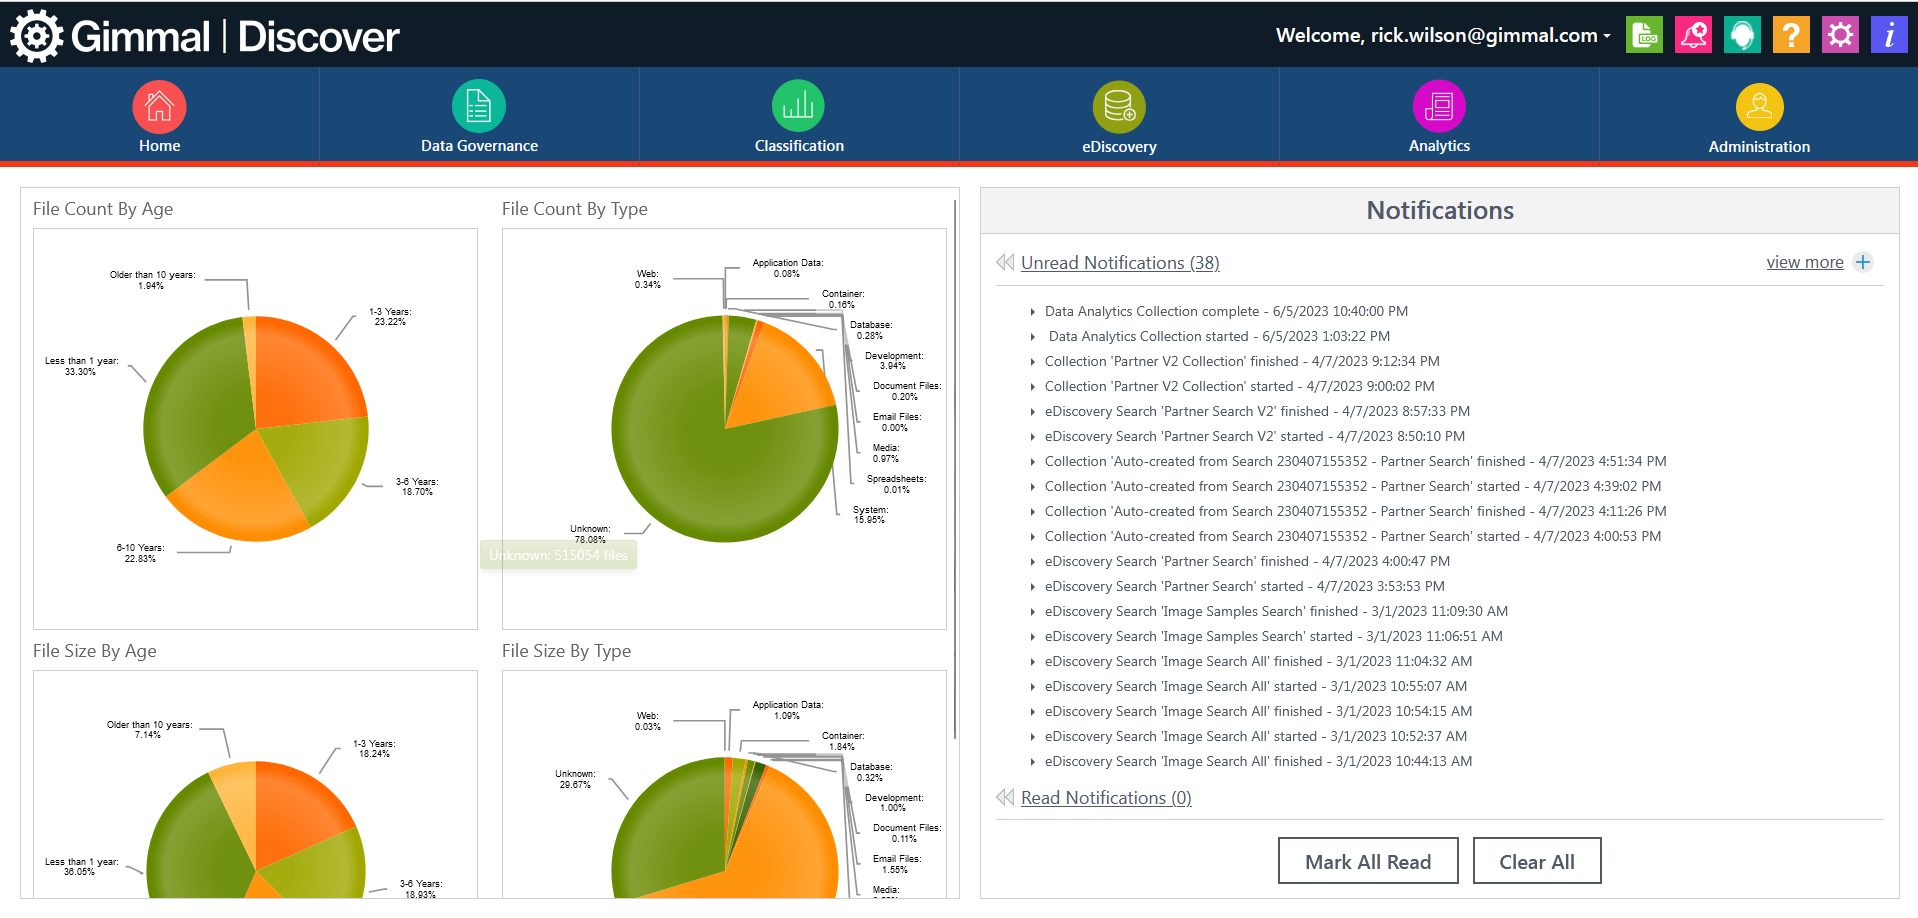Open the purple settings gear icon
The width and height of the screenshot is (1918, 918).
1840,35
